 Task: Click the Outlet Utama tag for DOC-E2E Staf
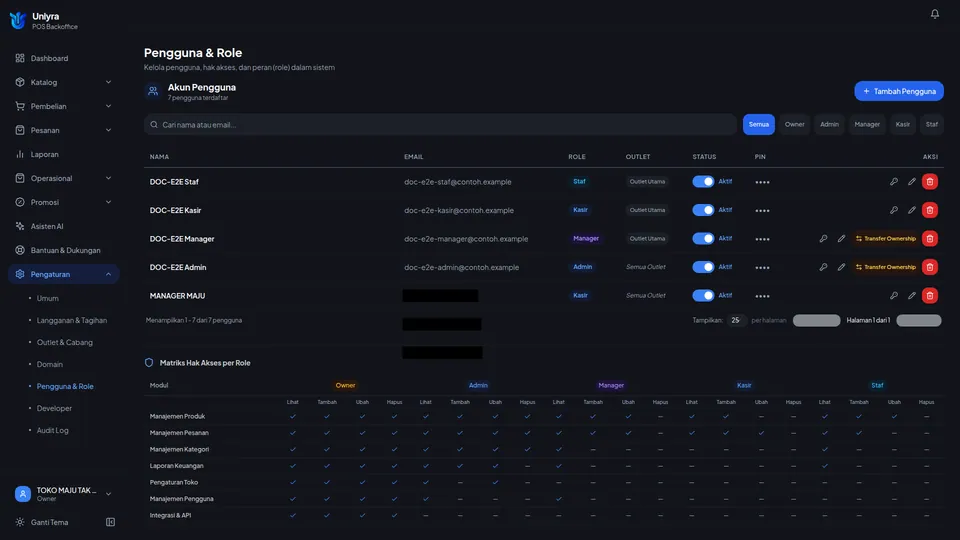click(647, 182)
